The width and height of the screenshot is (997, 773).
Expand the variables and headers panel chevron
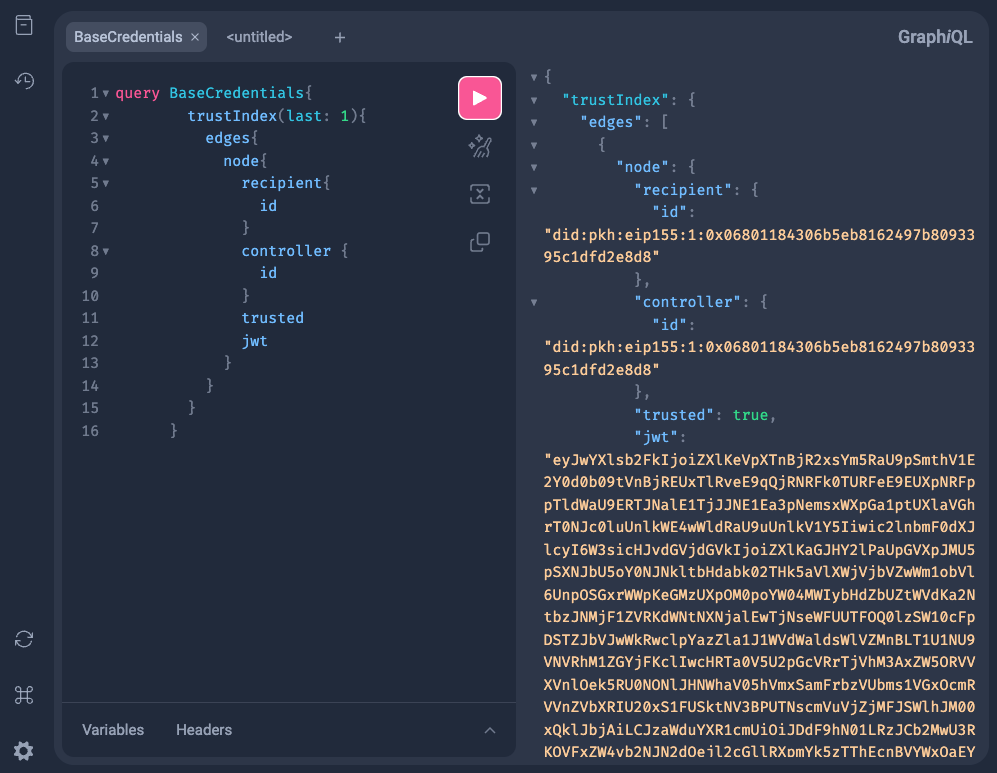(x=490, y=730)
